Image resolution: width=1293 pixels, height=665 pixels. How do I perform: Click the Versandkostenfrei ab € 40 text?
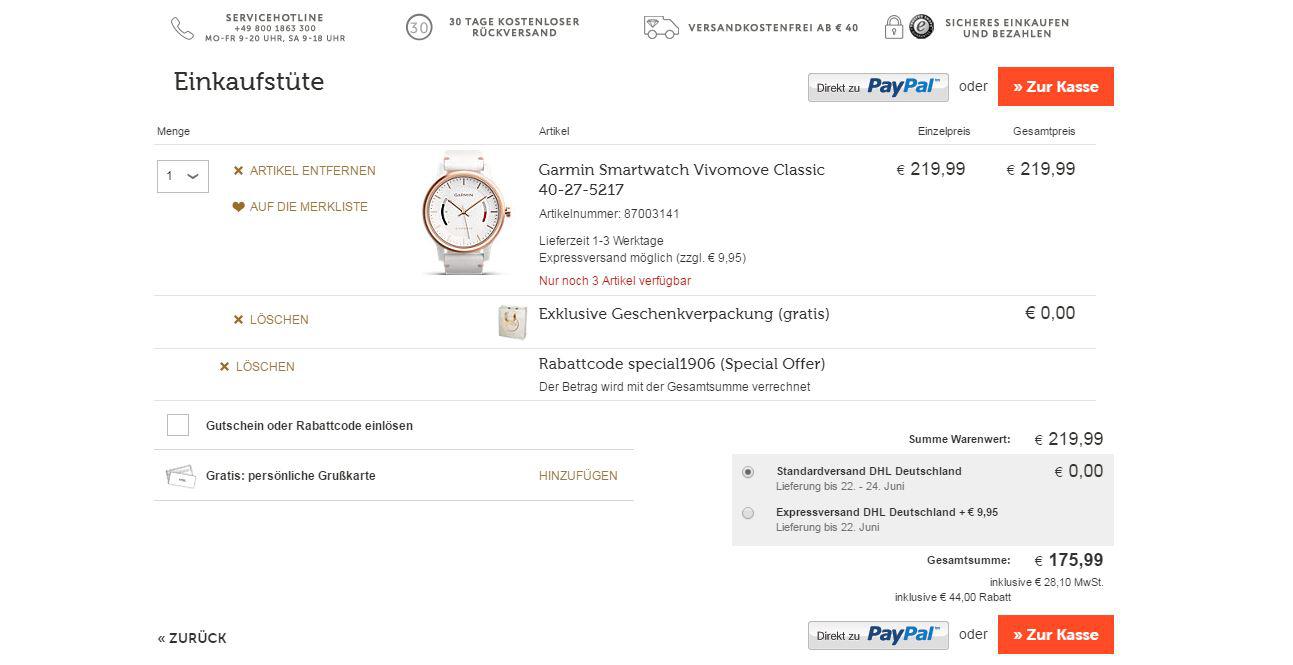tap(773, 28)
